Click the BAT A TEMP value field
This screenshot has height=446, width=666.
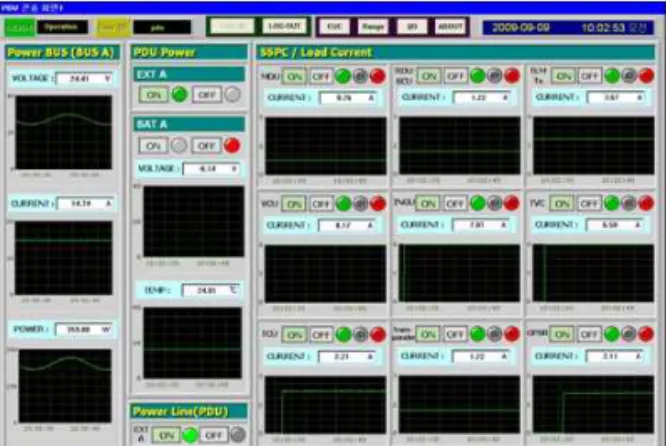pos(211,290)
